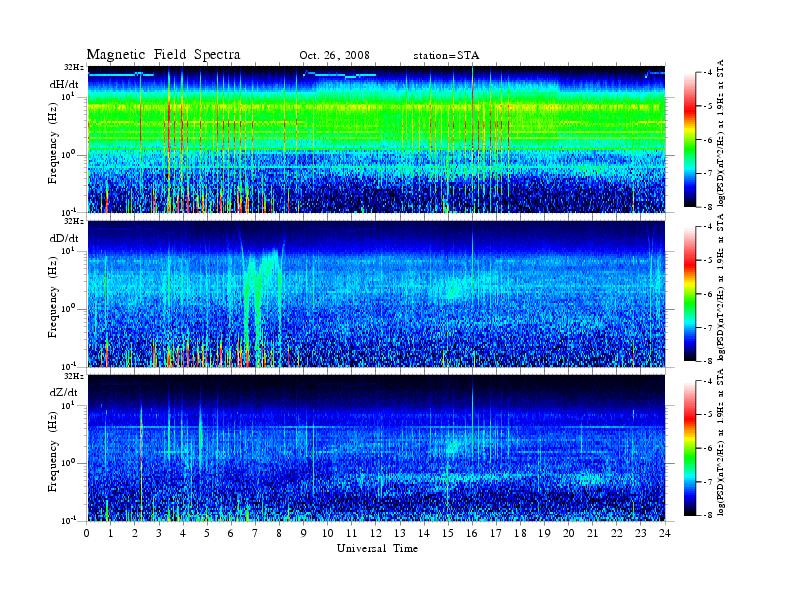Screen dimensions: 792x612
Task: Click the -8 value on the bottom colorbar
Action: tap(708, 515)
